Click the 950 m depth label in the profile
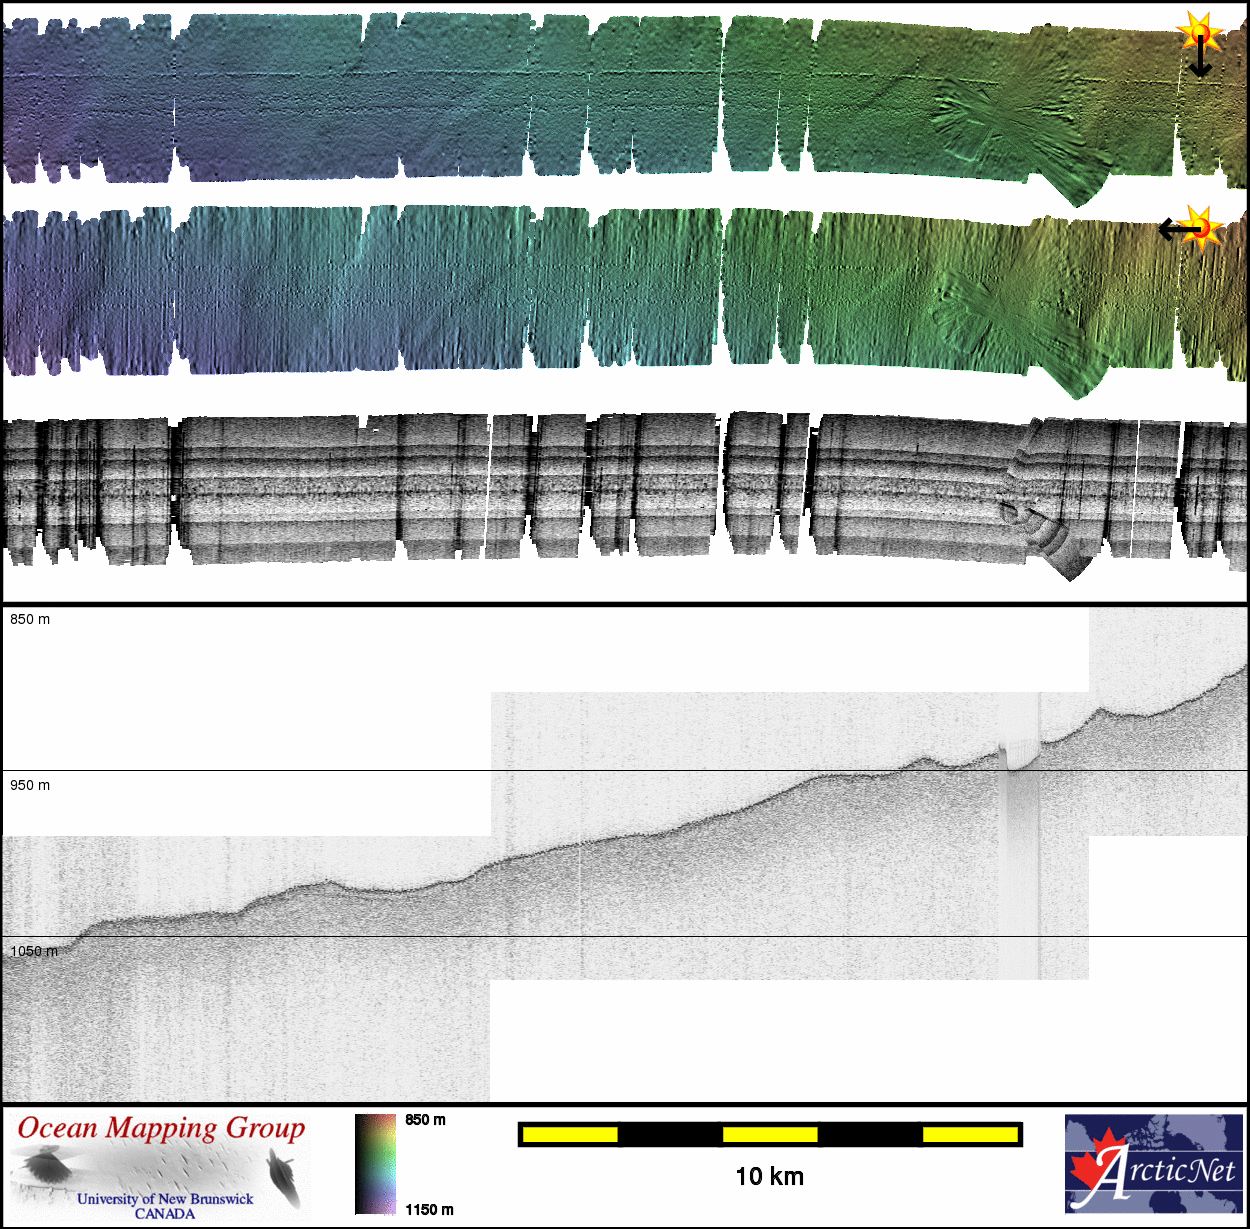This screenshot has width=1250, height=1229. [30, 786]
